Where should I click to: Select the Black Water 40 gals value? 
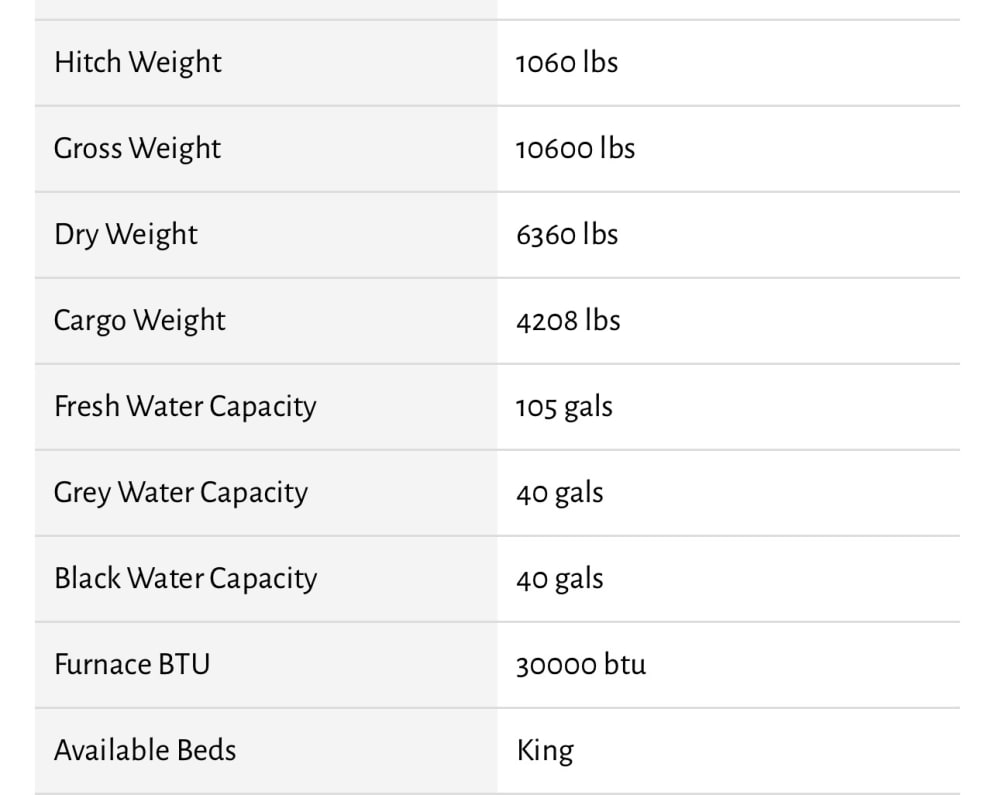pos(560,579)
